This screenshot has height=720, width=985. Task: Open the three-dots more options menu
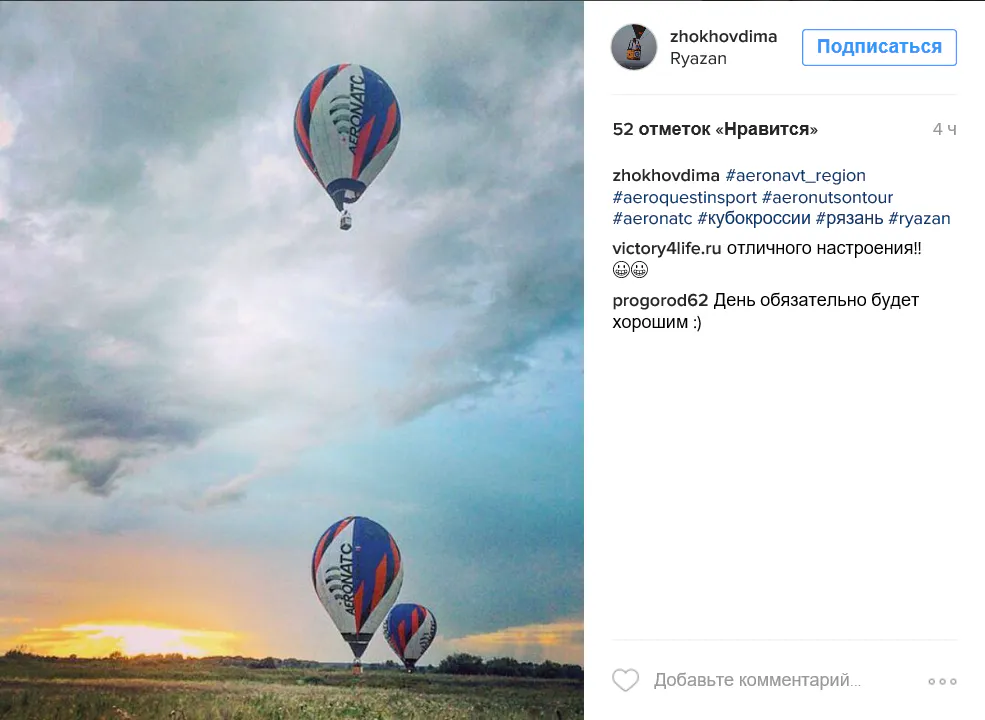tap(942, 681)
